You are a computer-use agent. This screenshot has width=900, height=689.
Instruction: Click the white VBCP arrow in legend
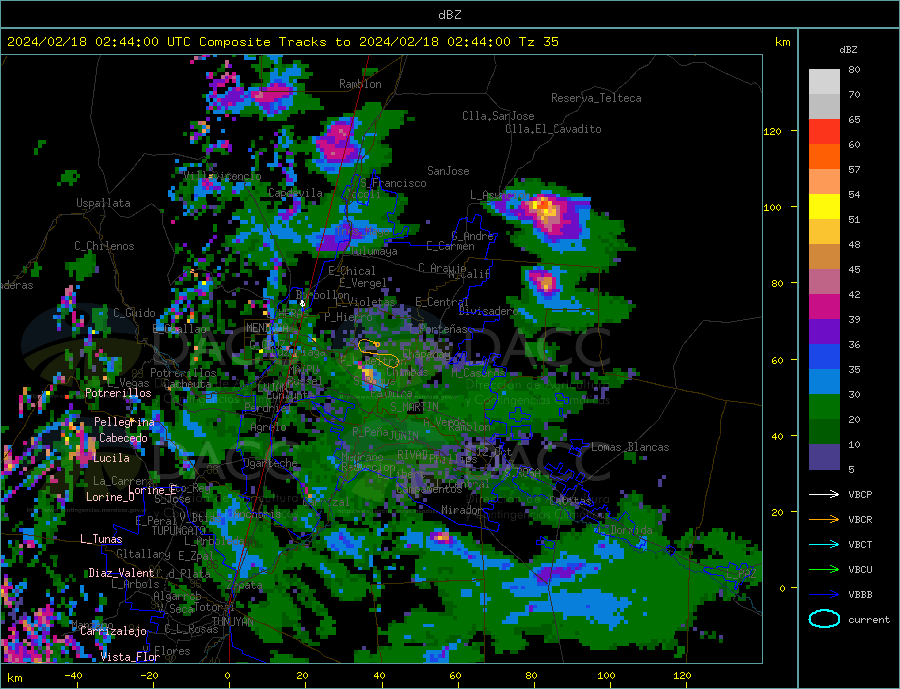[x=824, y=494]
